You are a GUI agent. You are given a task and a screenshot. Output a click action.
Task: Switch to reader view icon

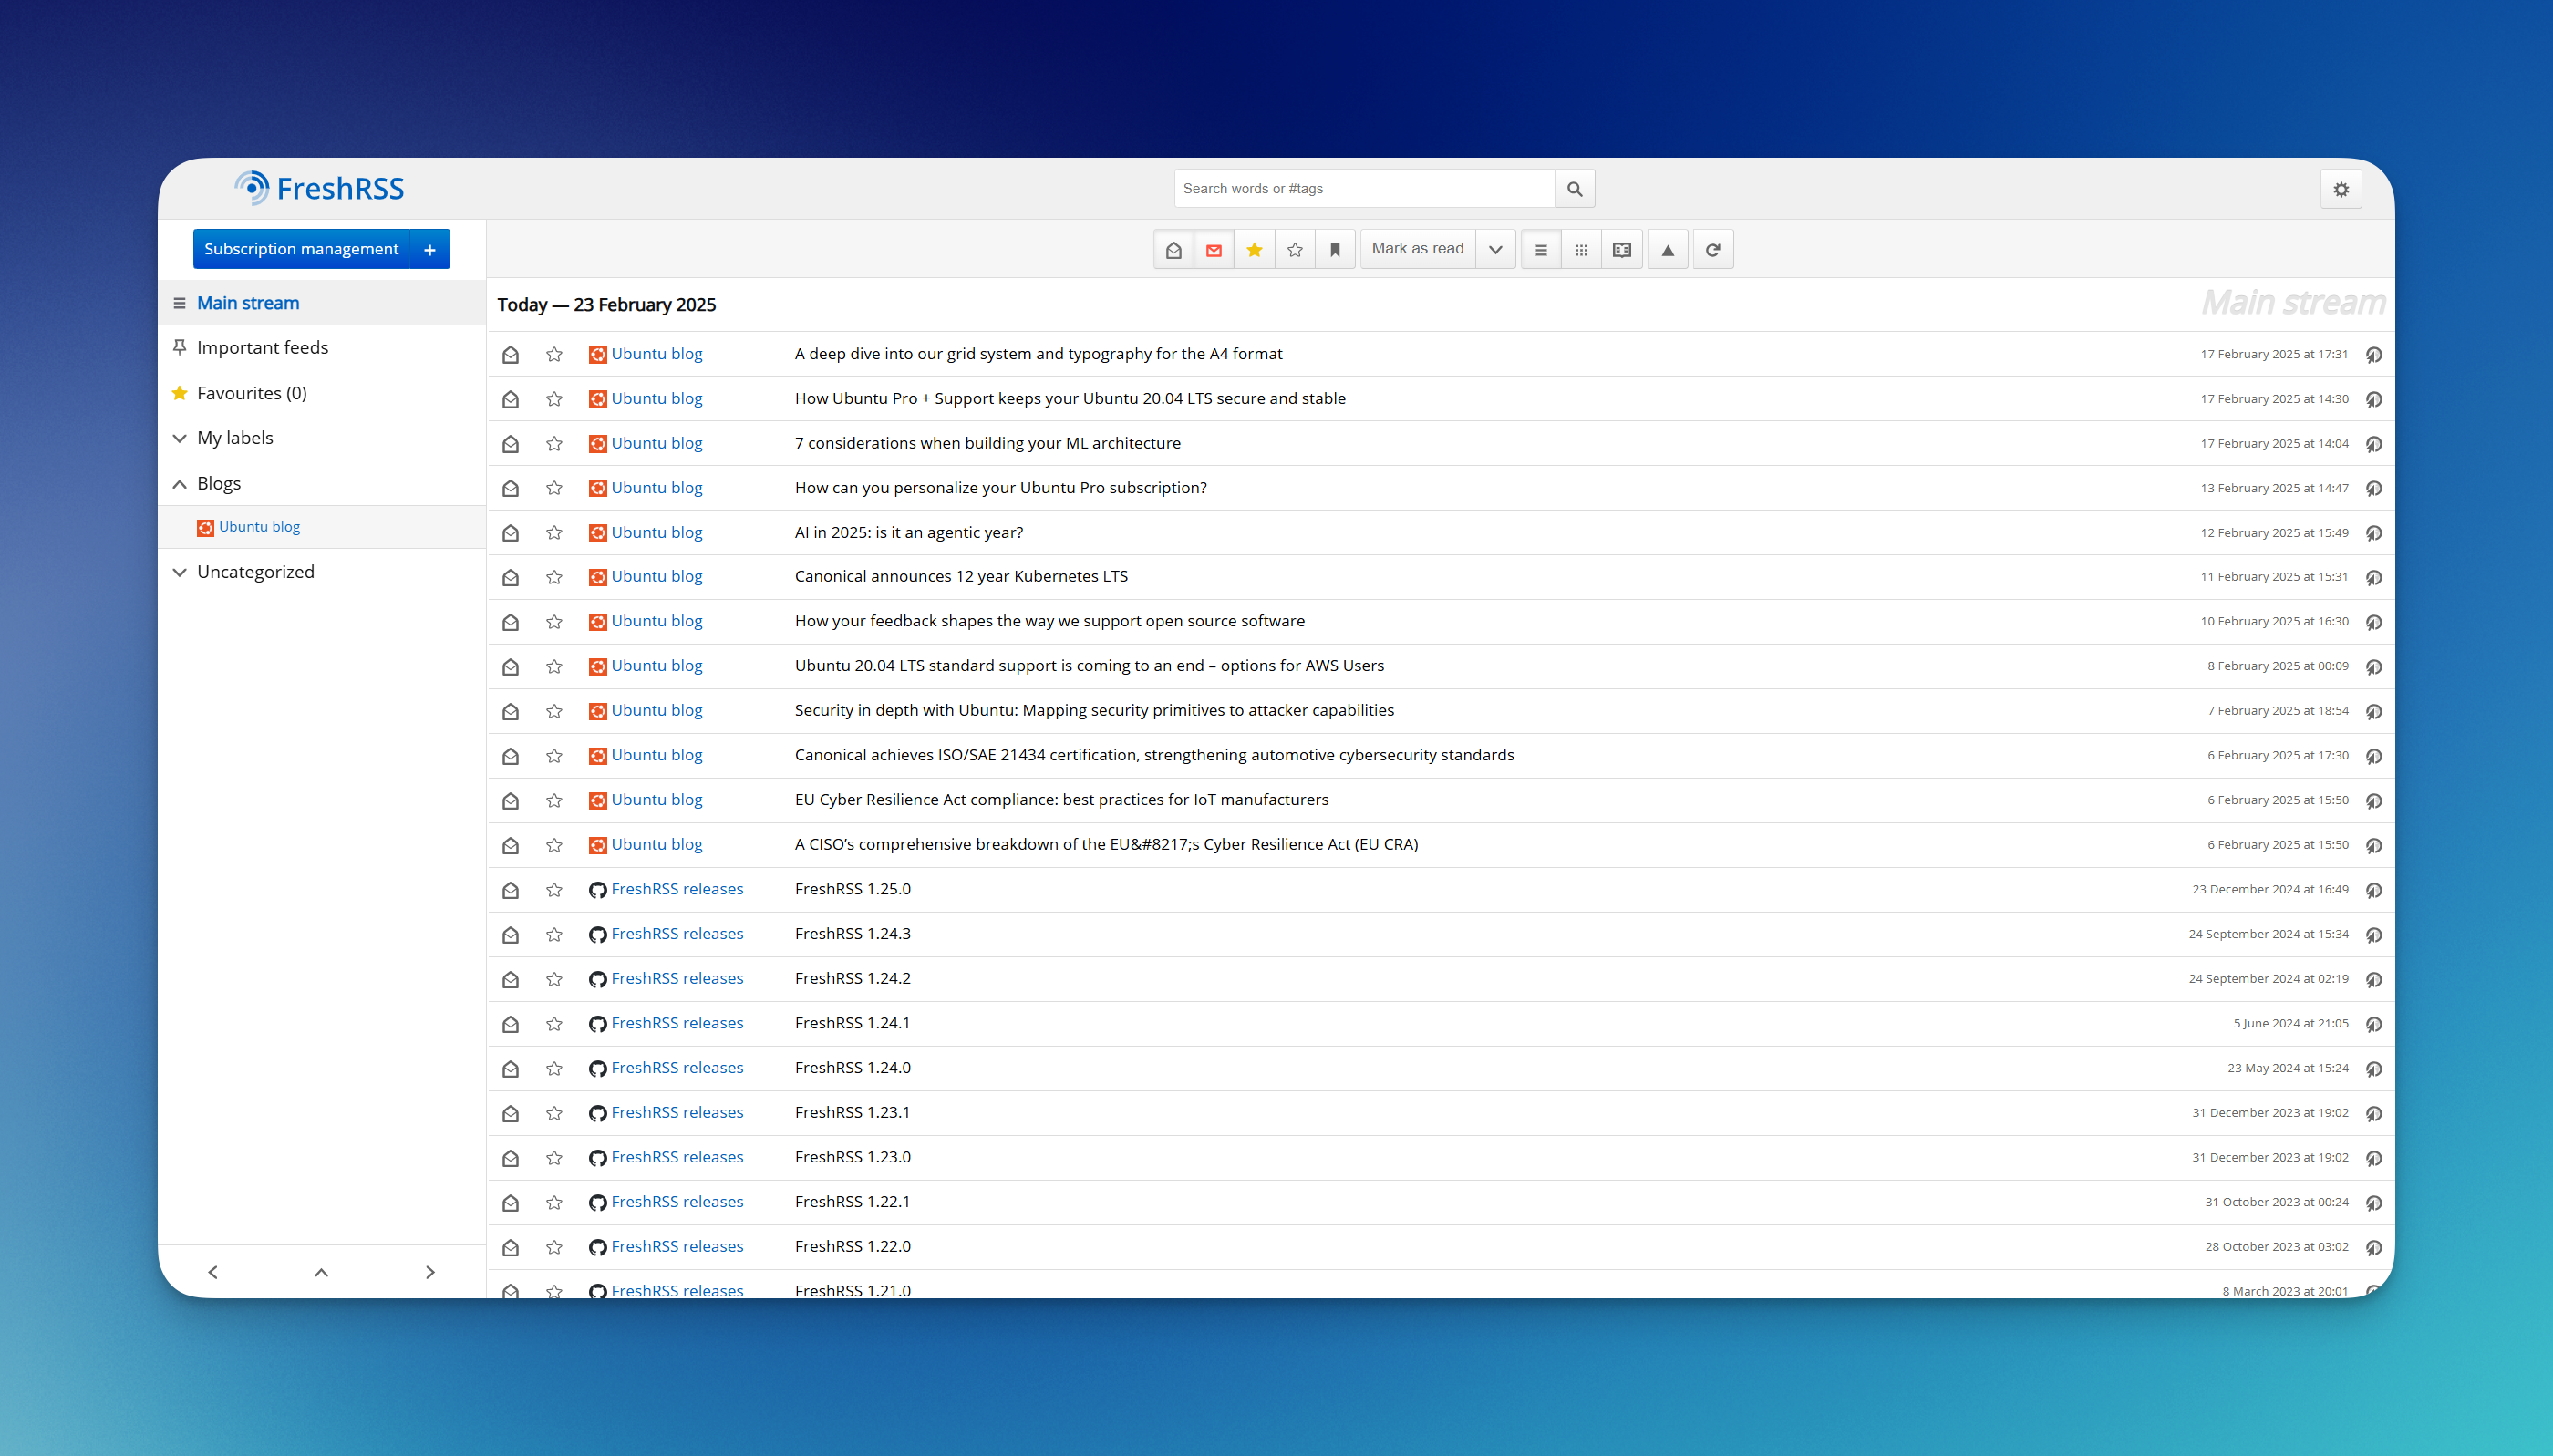tap(1621, 250)
